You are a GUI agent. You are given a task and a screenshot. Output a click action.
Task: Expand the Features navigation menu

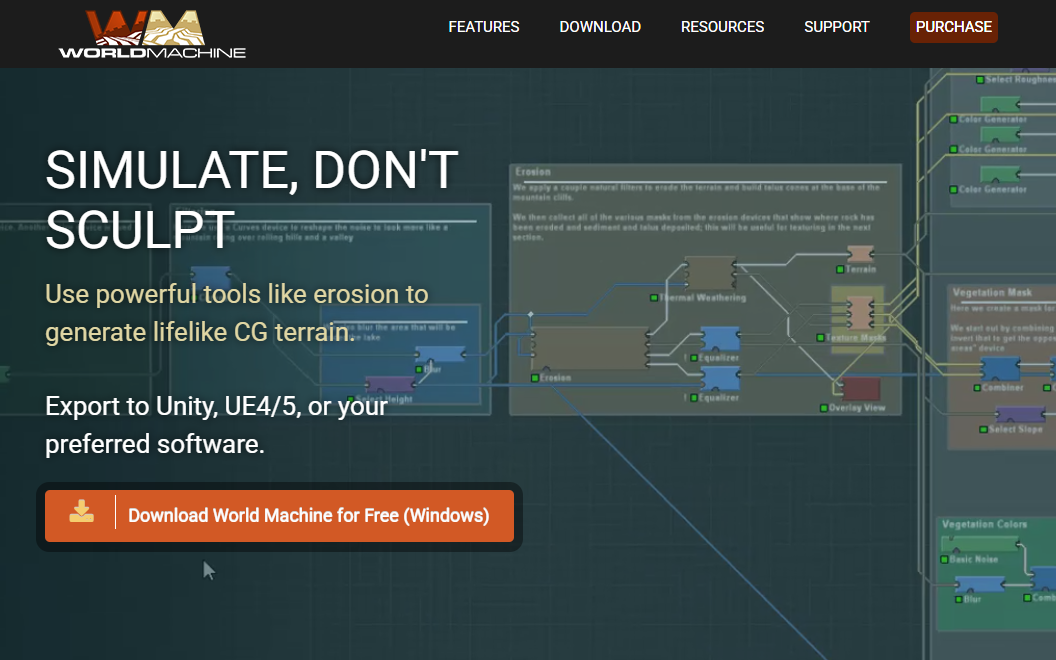pos(484,27)
